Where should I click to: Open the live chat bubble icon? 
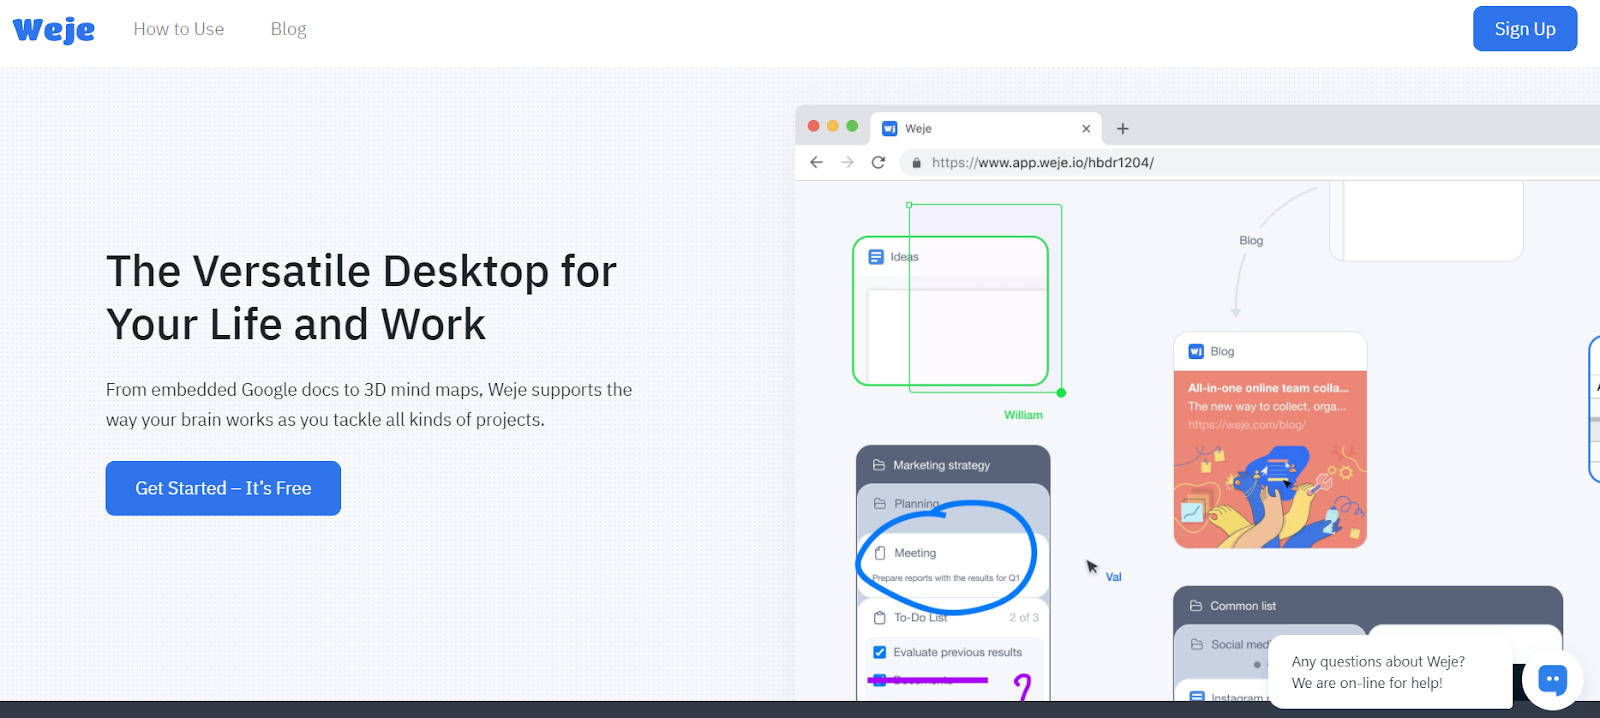coord(1552,679)
